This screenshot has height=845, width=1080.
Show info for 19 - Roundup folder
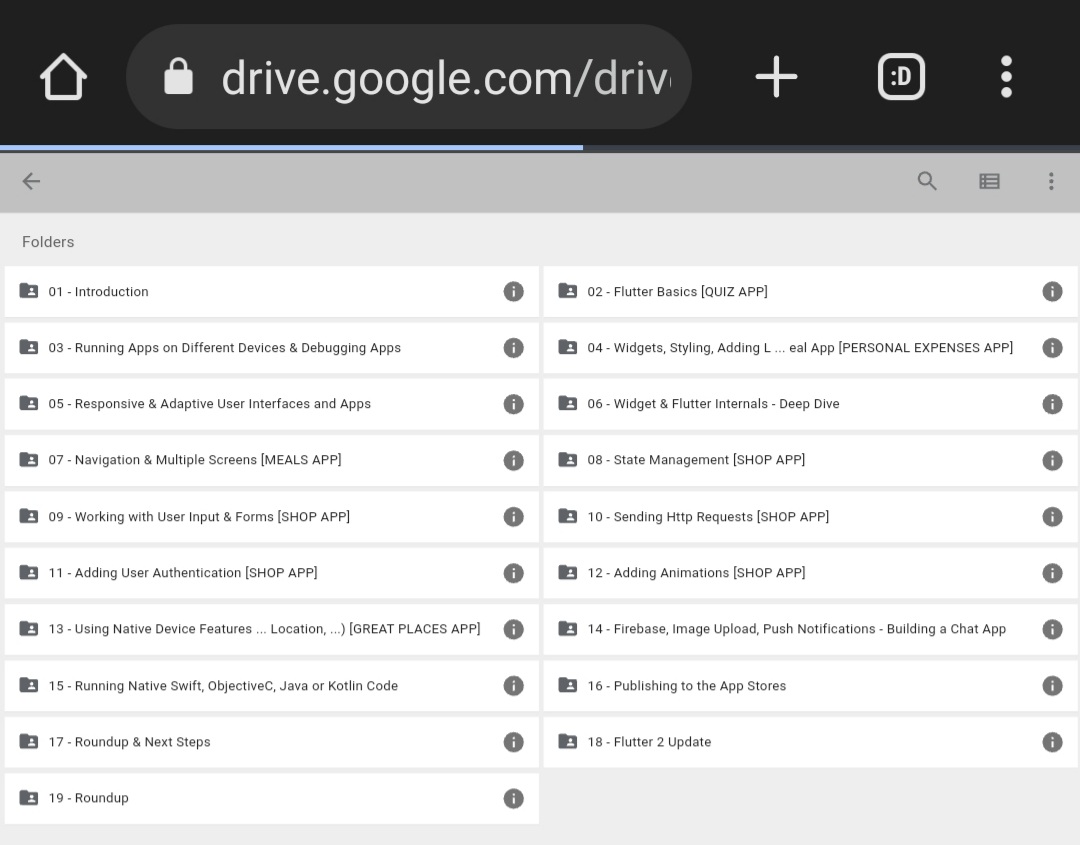(x=513, y=798)
